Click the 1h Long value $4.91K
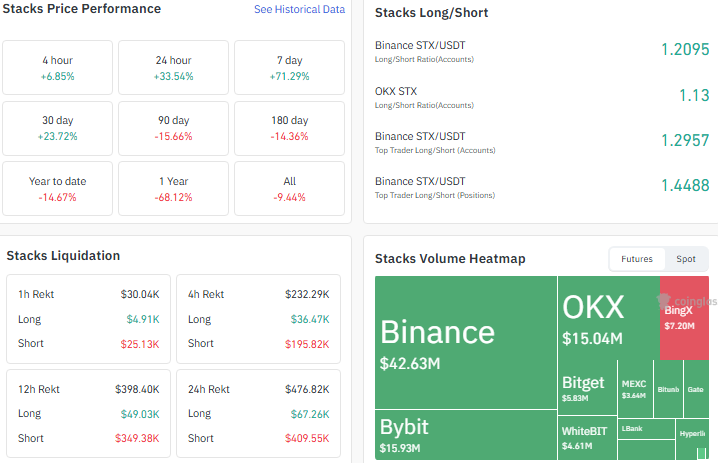The height and width of the screenshot is (463, 718). click(x=143, y=319)
